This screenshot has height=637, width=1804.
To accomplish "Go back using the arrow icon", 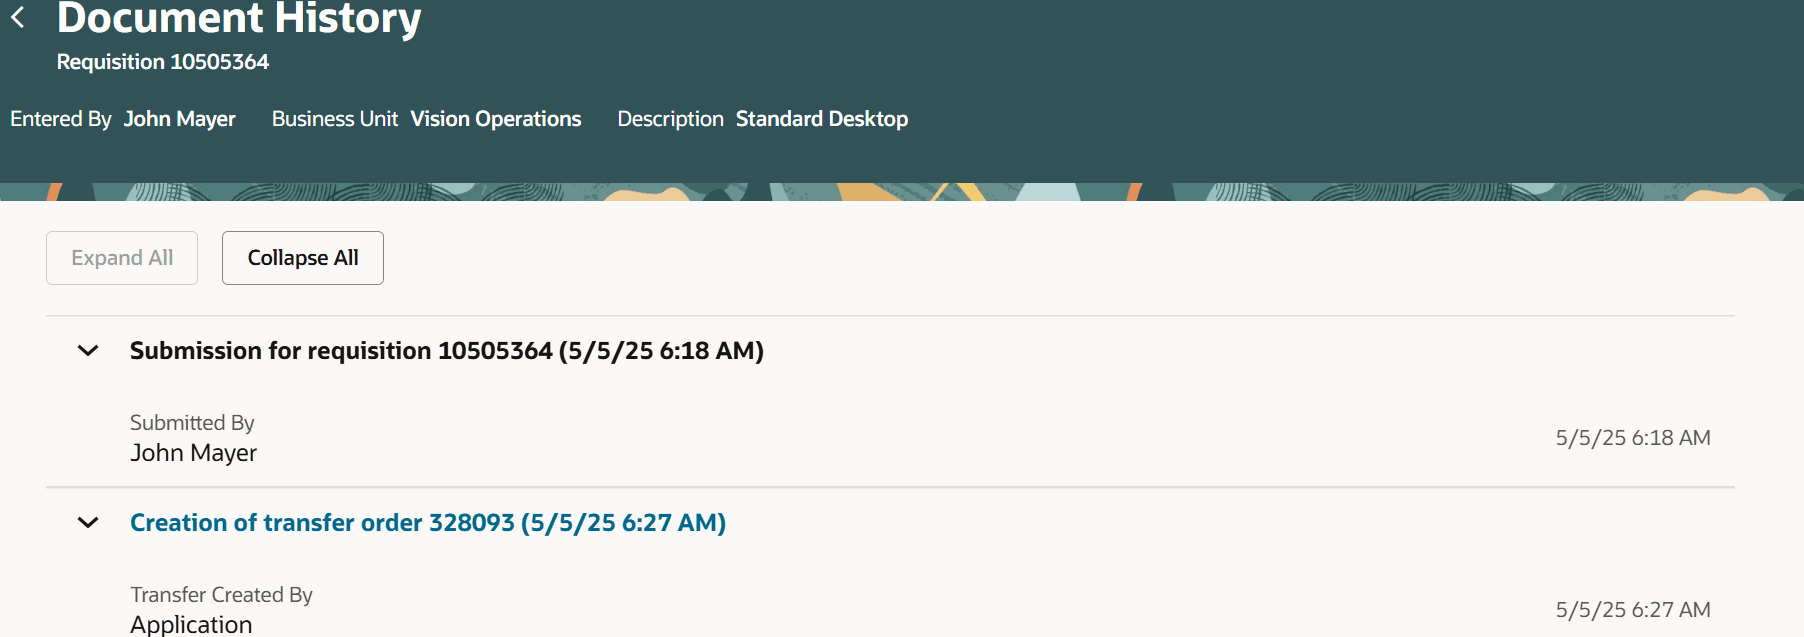I will (18, 17).
